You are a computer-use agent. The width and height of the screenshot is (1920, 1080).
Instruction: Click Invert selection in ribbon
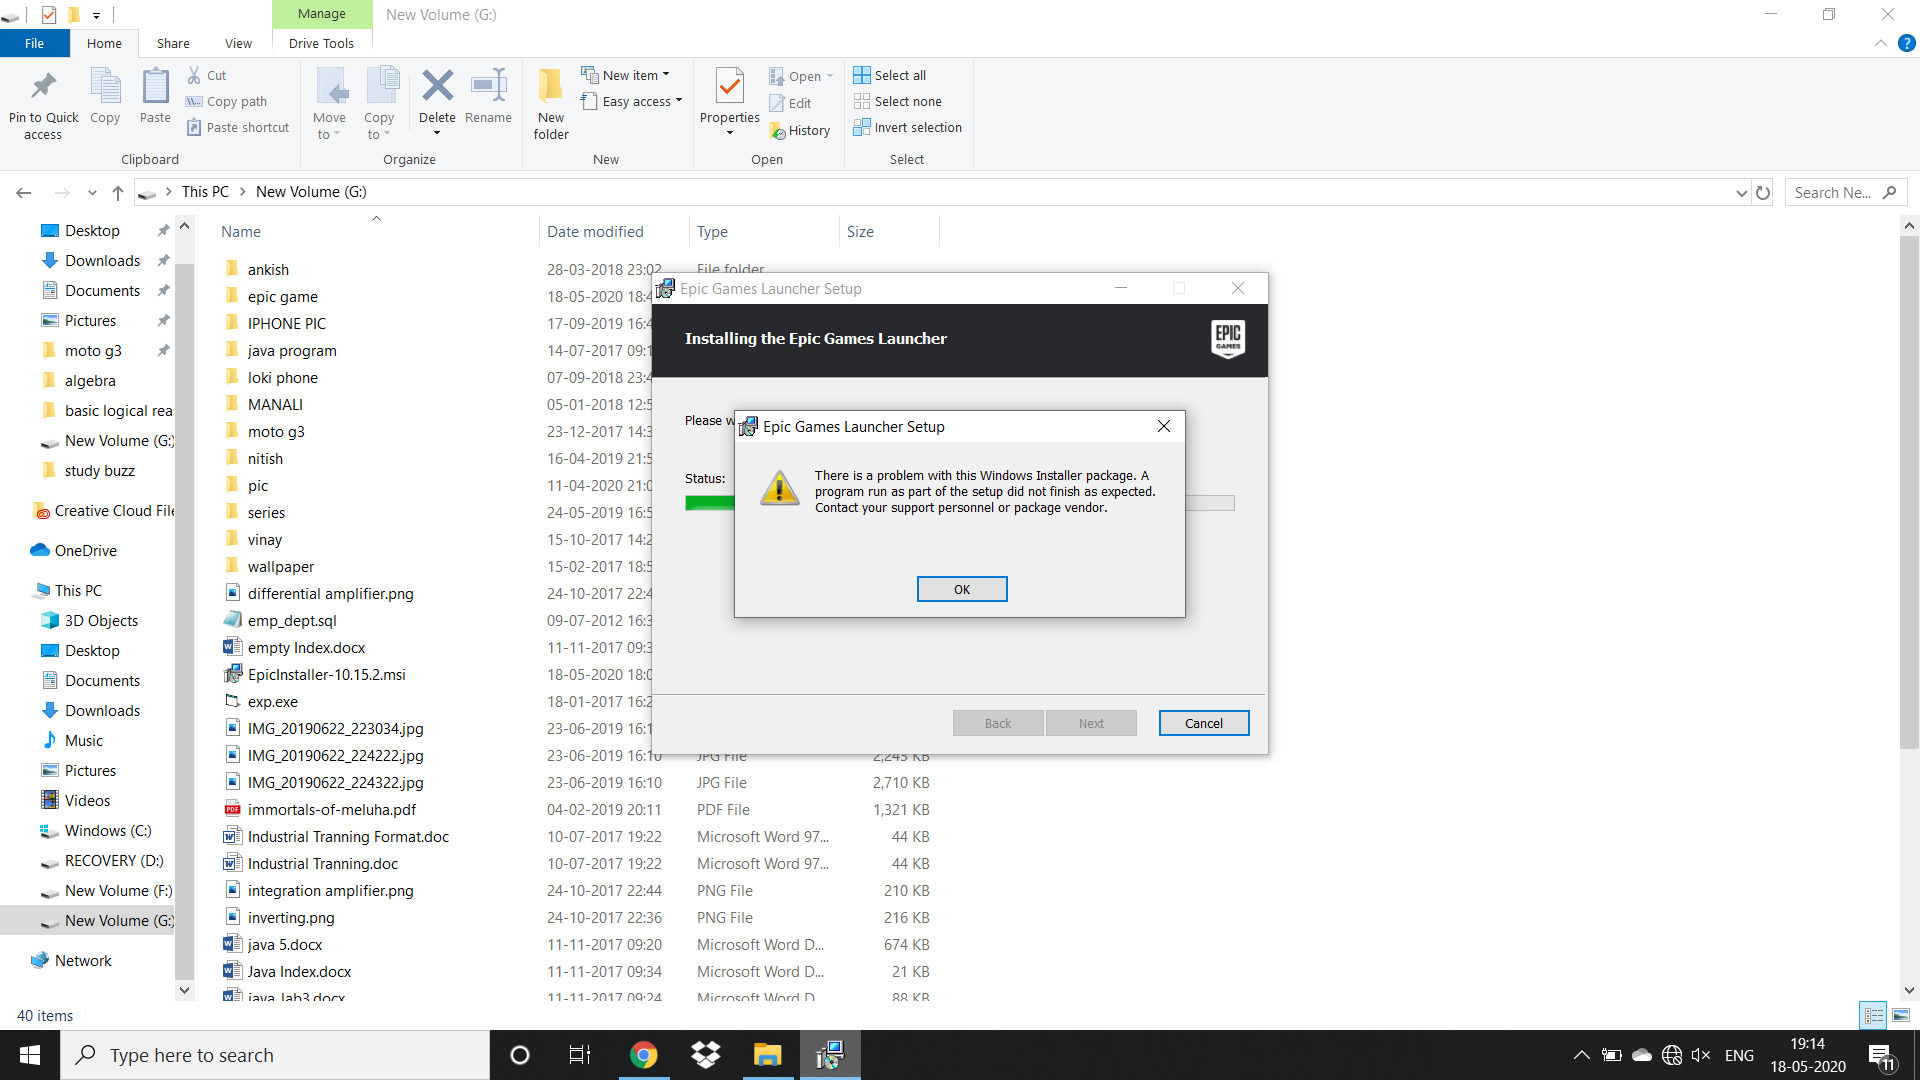click(908, 127)
